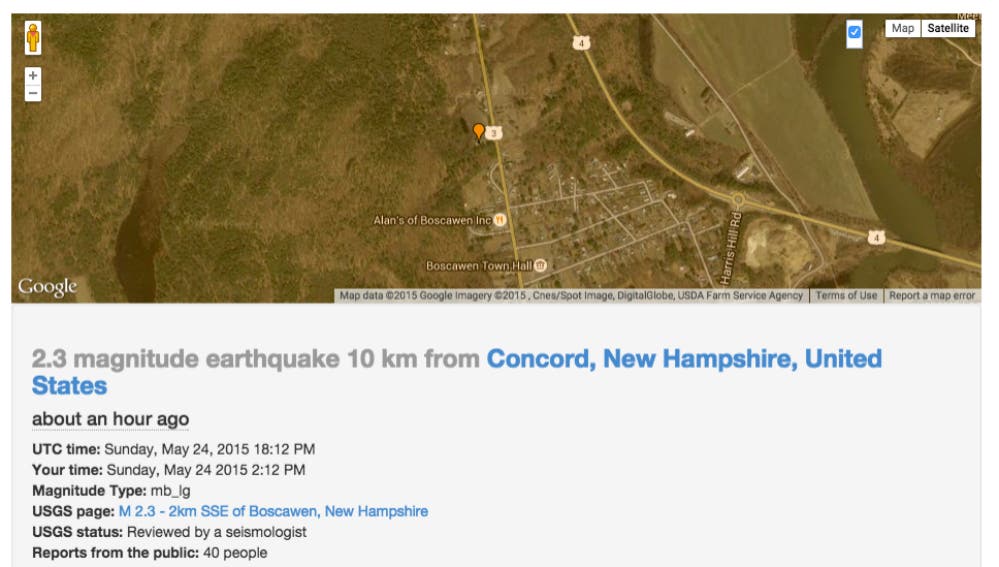Select the Satellite view option
The width and height of the screenshot is (999, 567).
[948, 28]
